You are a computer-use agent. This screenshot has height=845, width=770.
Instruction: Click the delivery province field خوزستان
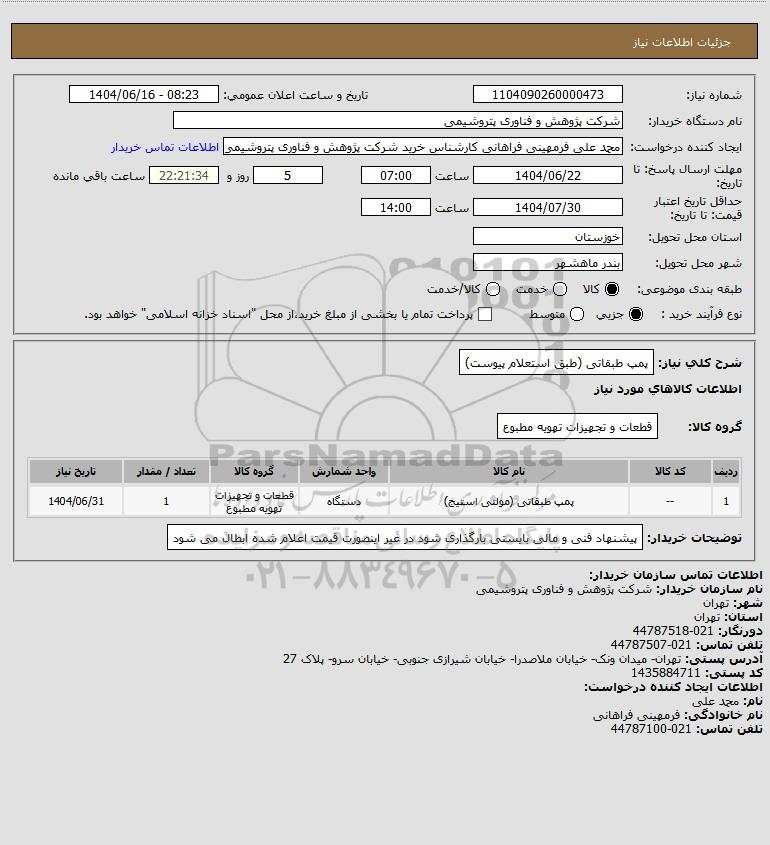[547, 237]
